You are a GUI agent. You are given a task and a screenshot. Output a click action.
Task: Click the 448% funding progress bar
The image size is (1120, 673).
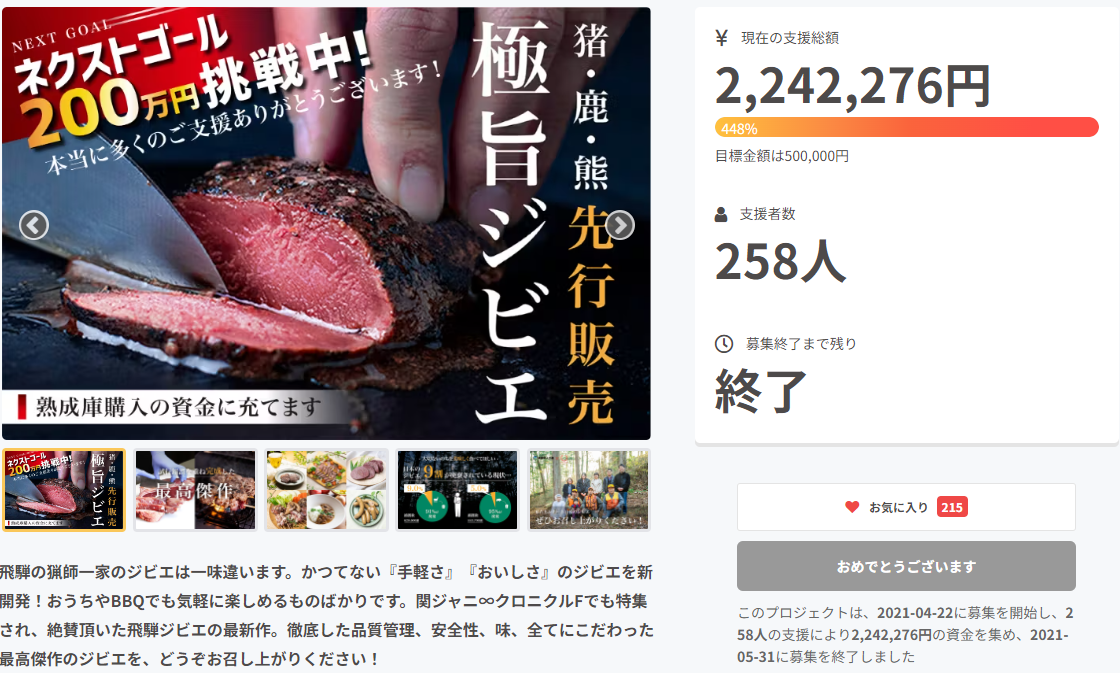[x=906, y=128]
